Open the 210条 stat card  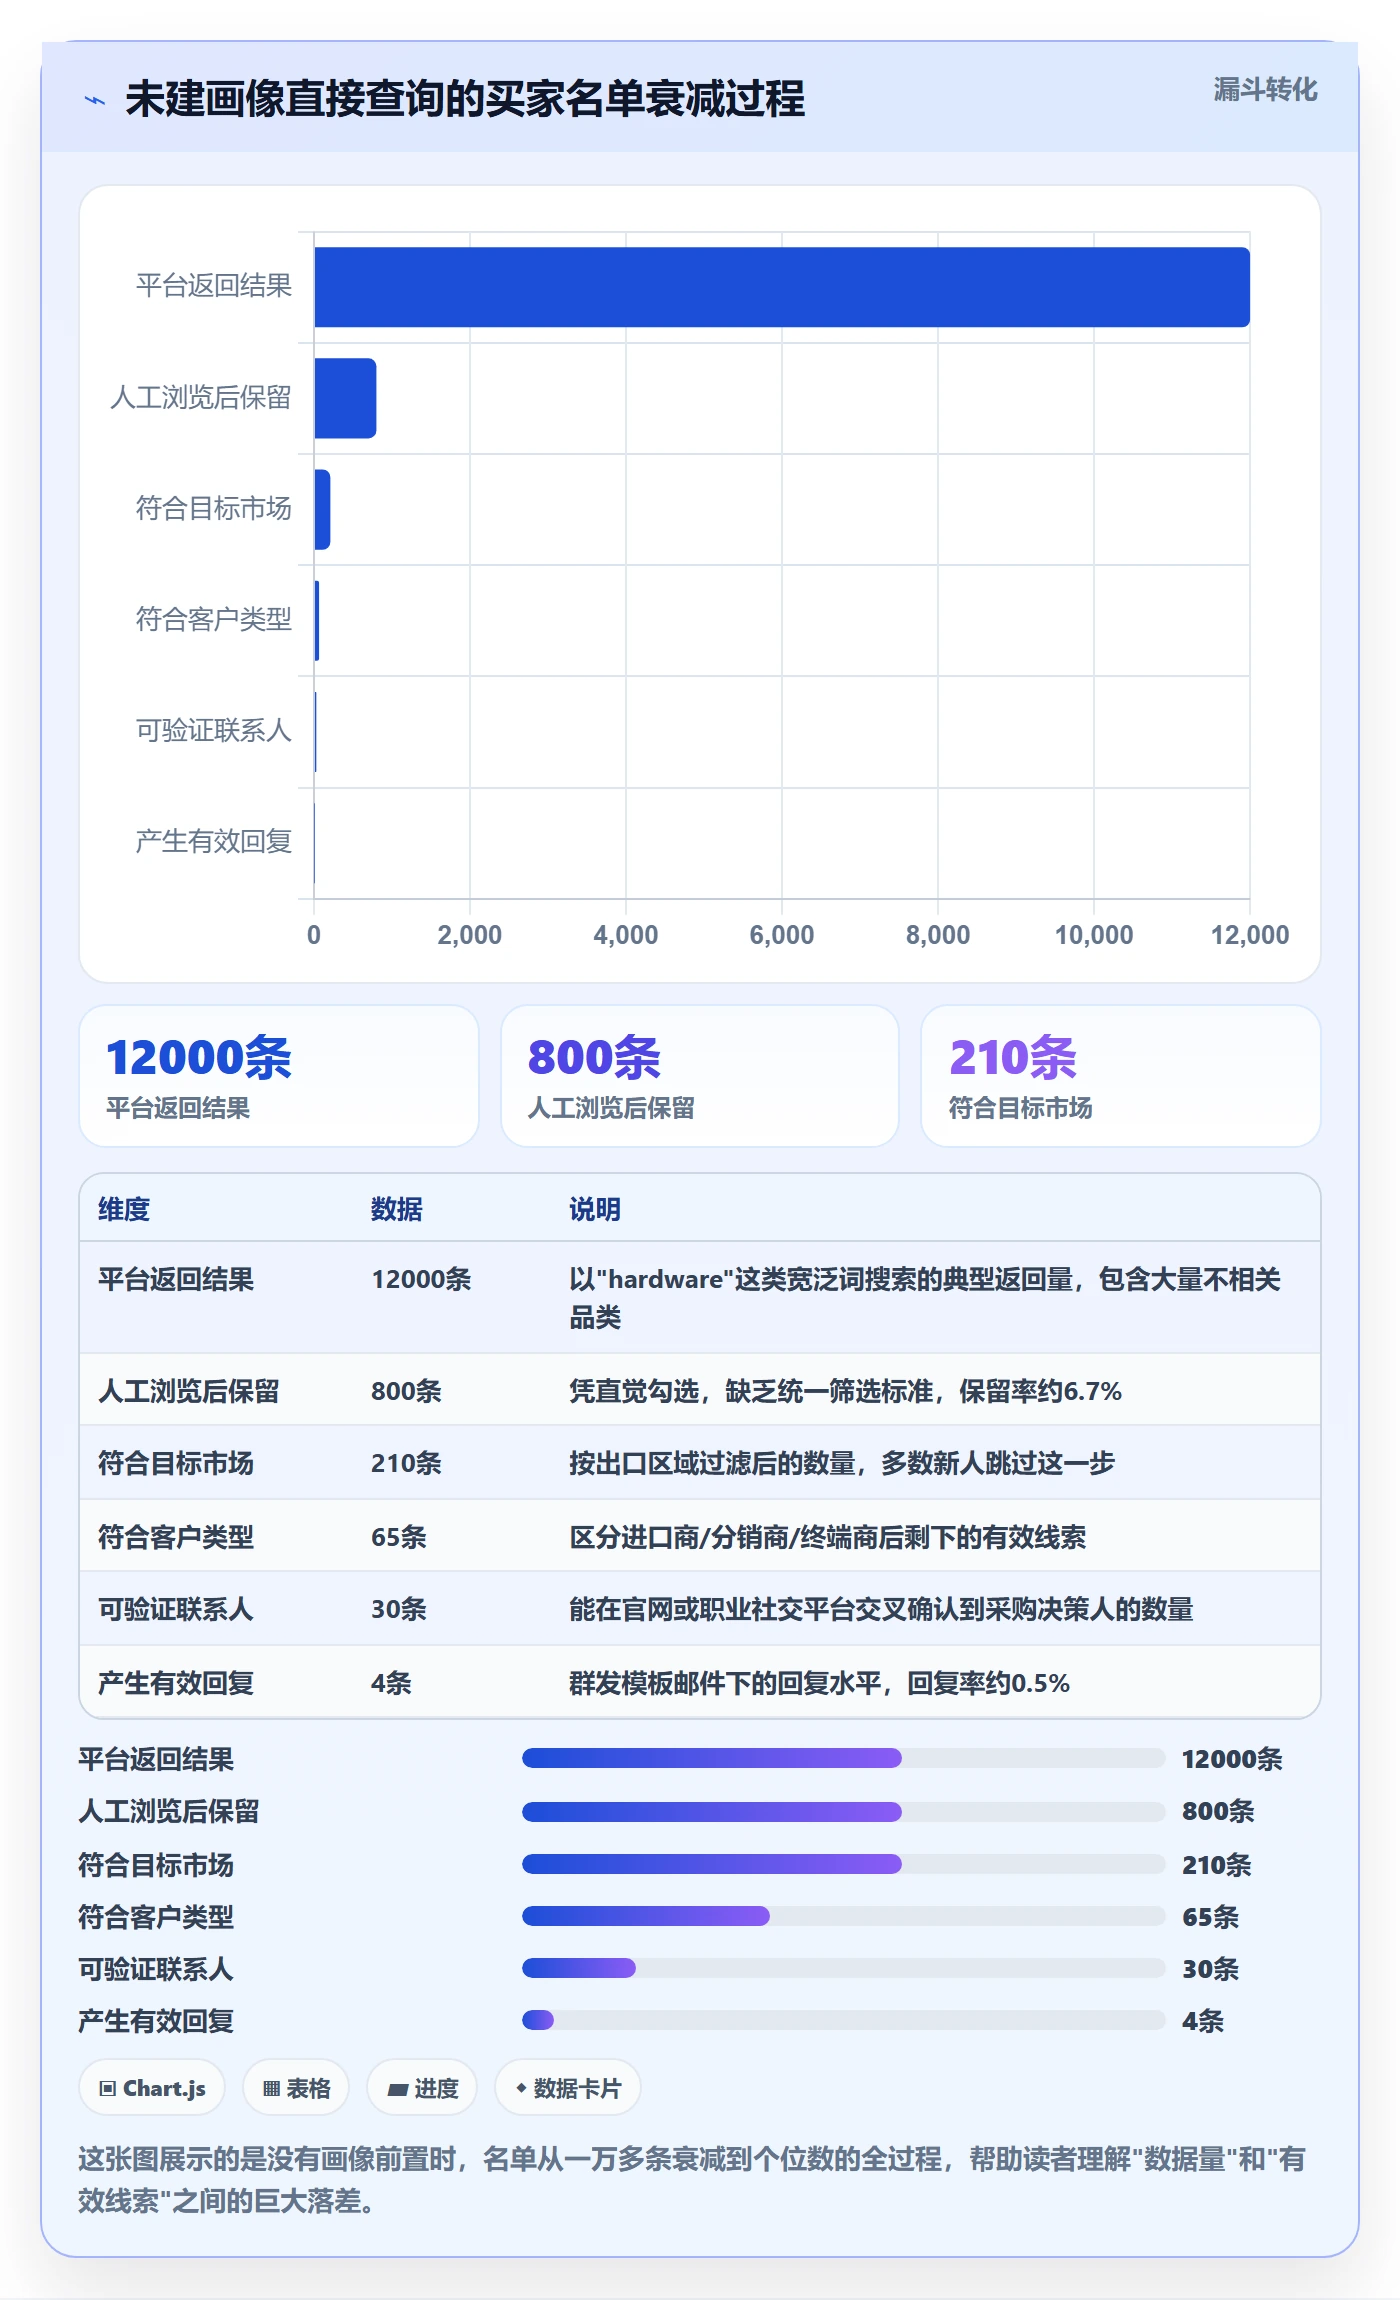[1121, 1076]
